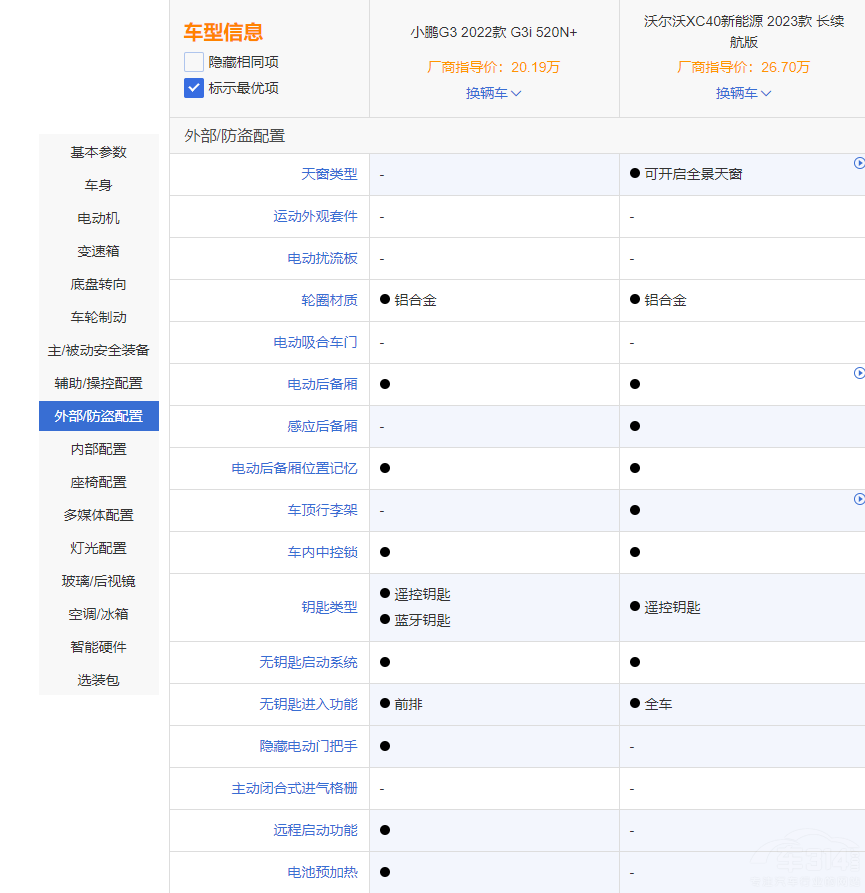Viewport: 865px width, 893px height.
Task: Switch to 多媒体配置 sidebar item
Action: (99, 515)
